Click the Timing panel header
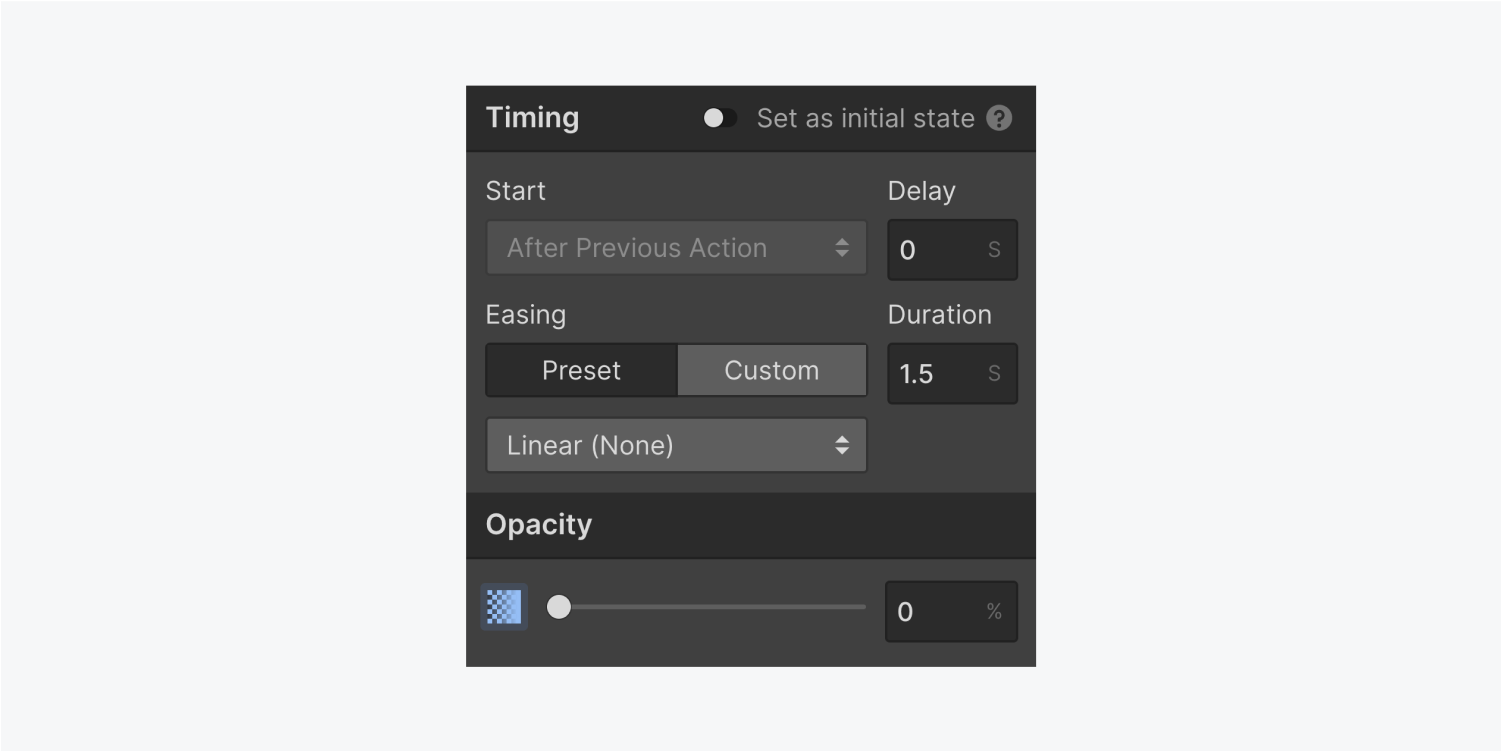Viewport: 1501px width, 751px height. (x=533, y=118)
